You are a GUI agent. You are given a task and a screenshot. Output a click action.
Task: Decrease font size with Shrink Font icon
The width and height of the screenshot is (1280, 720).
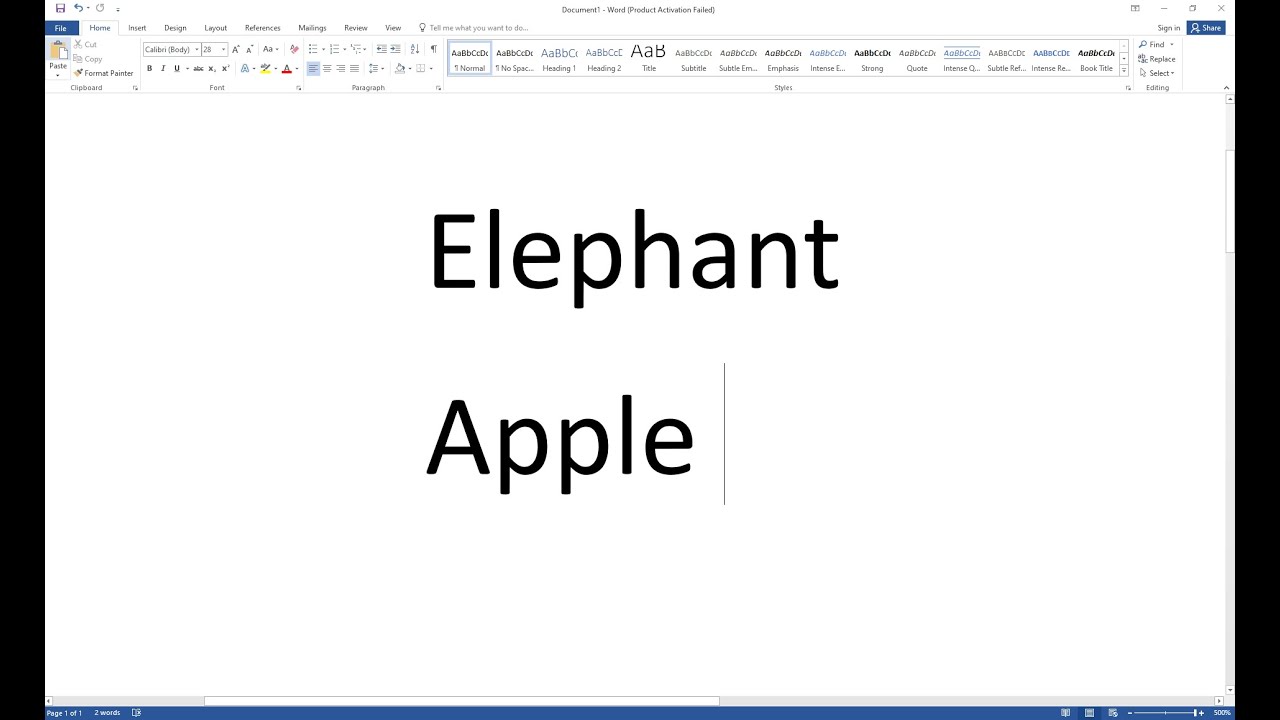249,49
